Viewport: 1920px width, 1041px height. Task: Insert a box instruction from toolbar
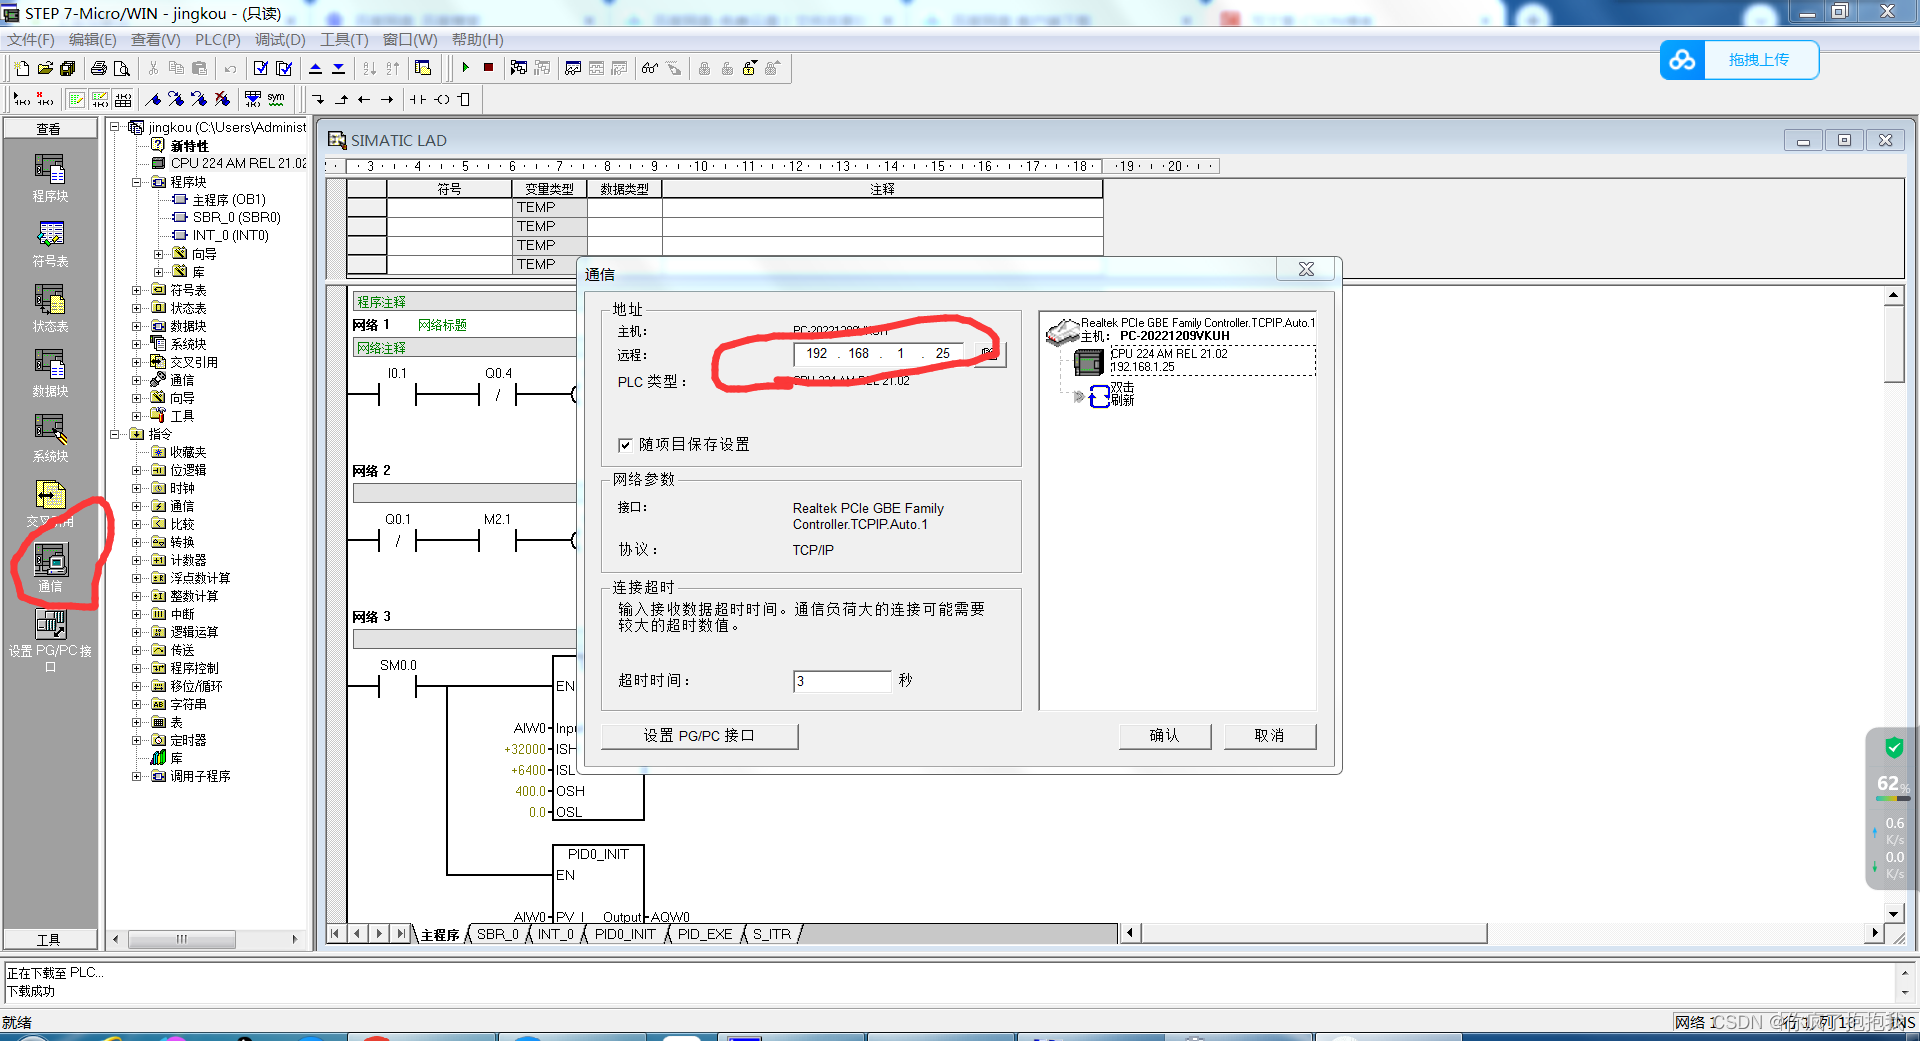click(464, 99)
